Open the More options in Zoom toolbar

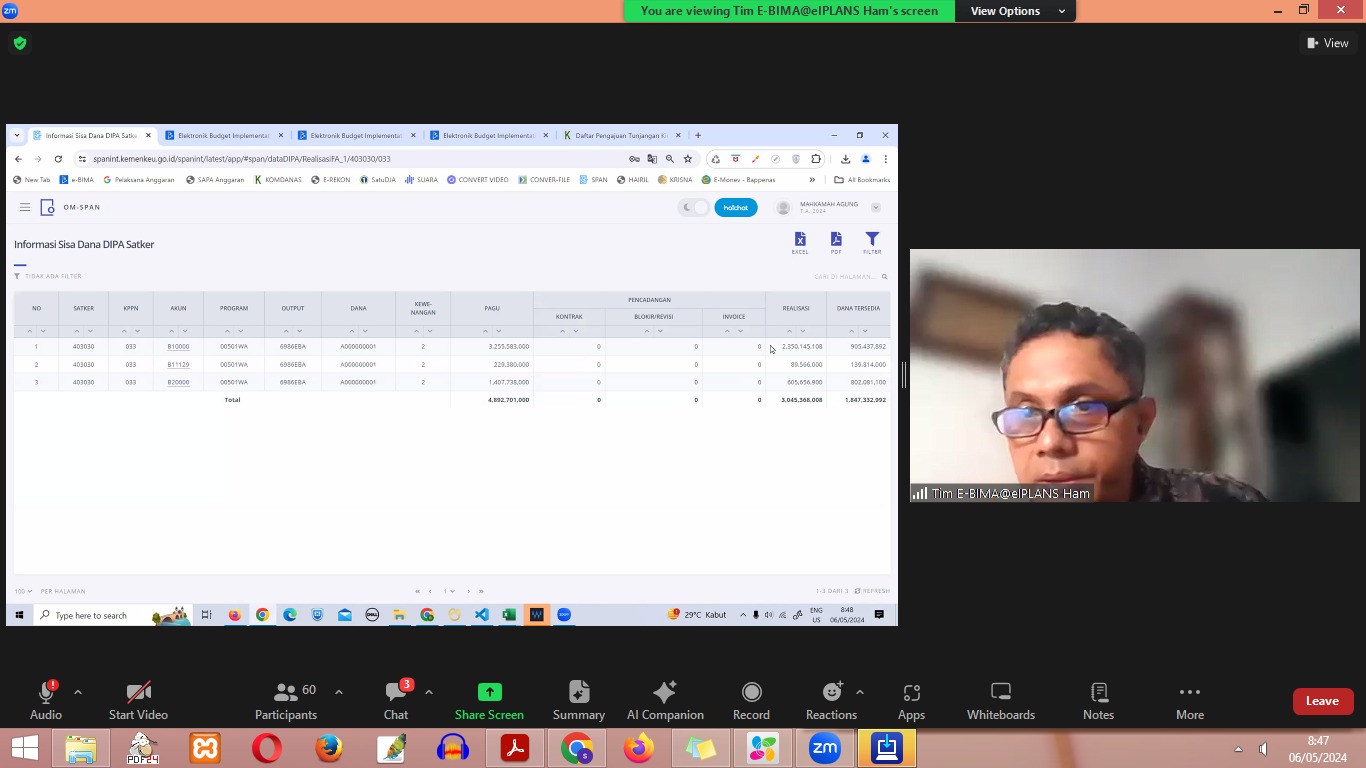[1190, 701]
